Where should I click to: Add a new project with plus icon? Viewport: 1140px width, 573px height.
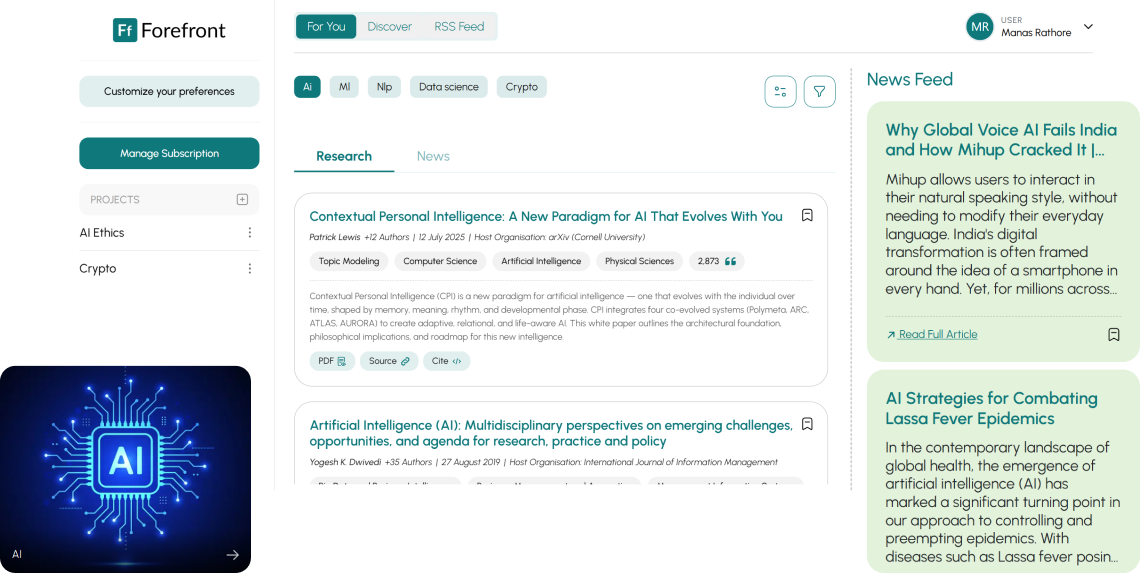click(x=242, y=200)
